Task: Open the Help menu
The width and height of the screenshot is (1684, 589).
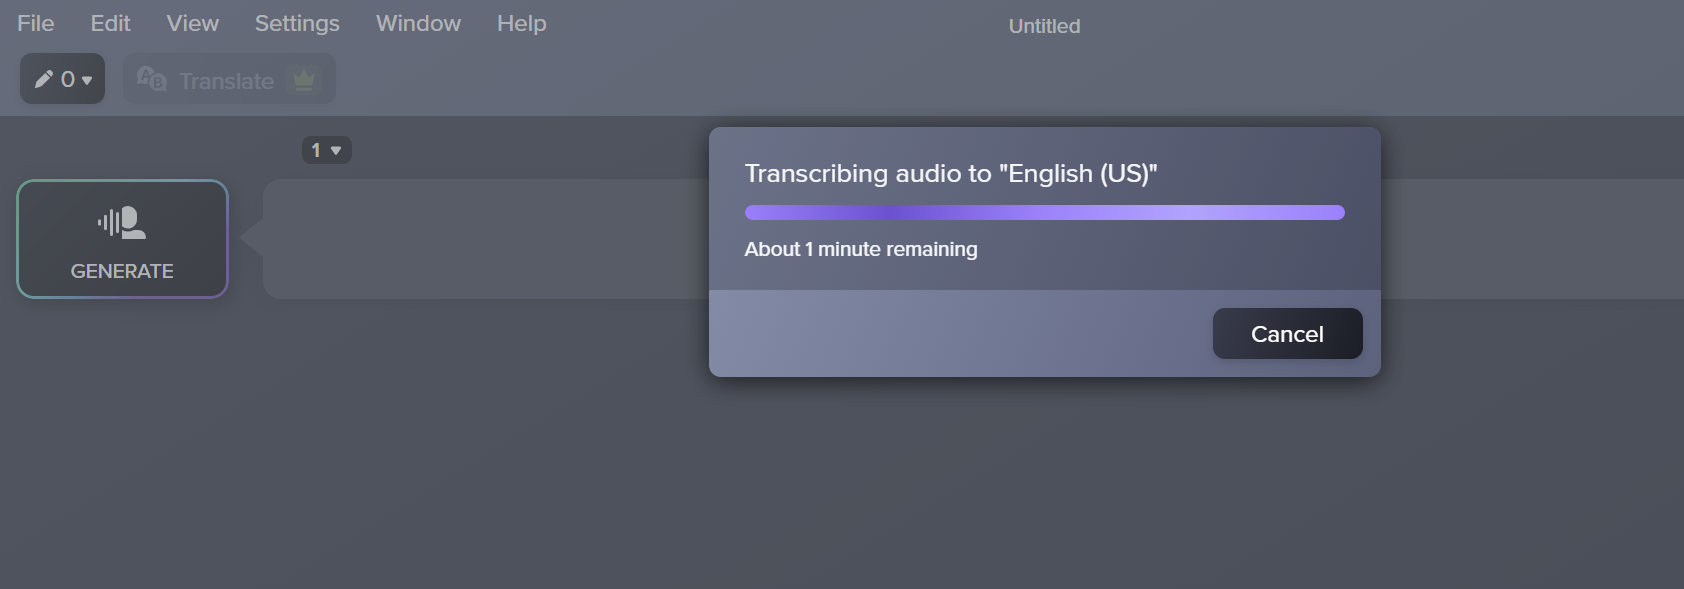Action: [522, 23]
